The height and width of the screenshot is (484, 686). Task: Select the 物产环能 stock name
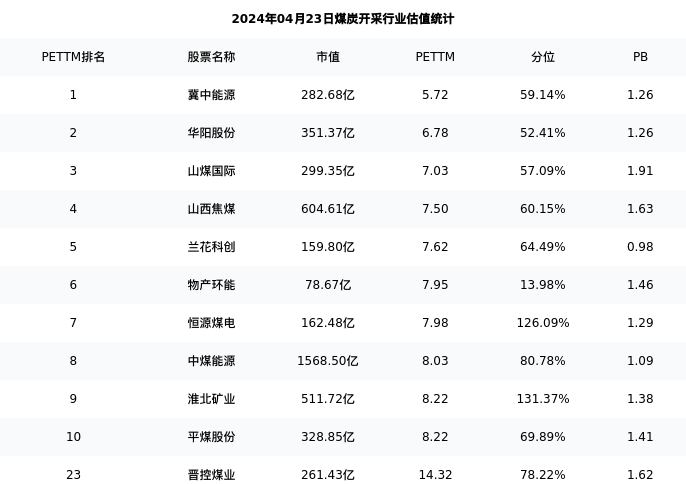(x=211, y=285)
